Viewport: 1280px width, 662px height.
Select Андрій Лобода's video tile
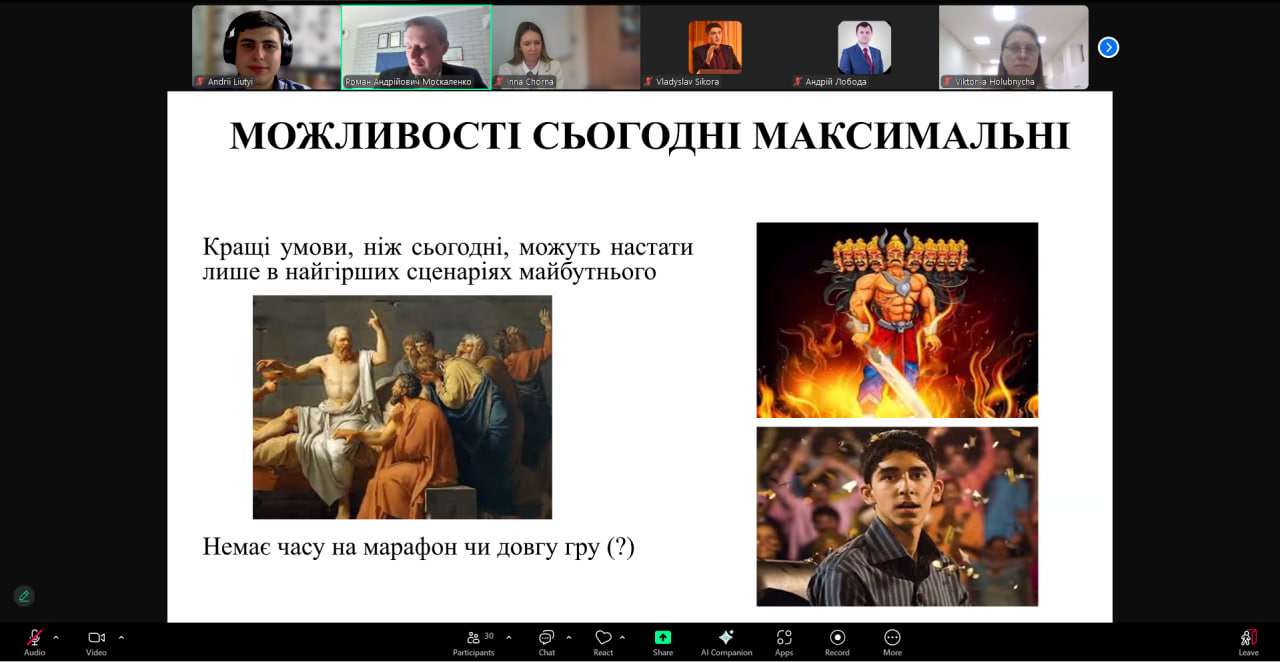[864, 47]
